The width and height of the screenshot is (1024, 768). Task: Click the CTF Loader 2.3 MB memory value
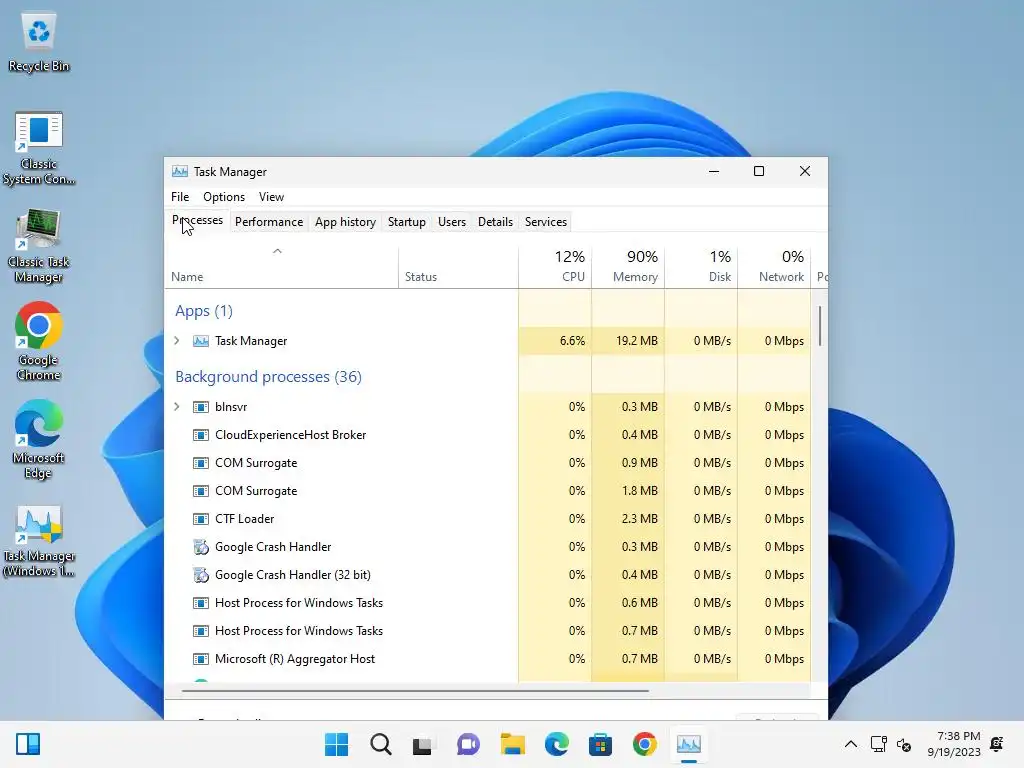click(x=639, y=519)
